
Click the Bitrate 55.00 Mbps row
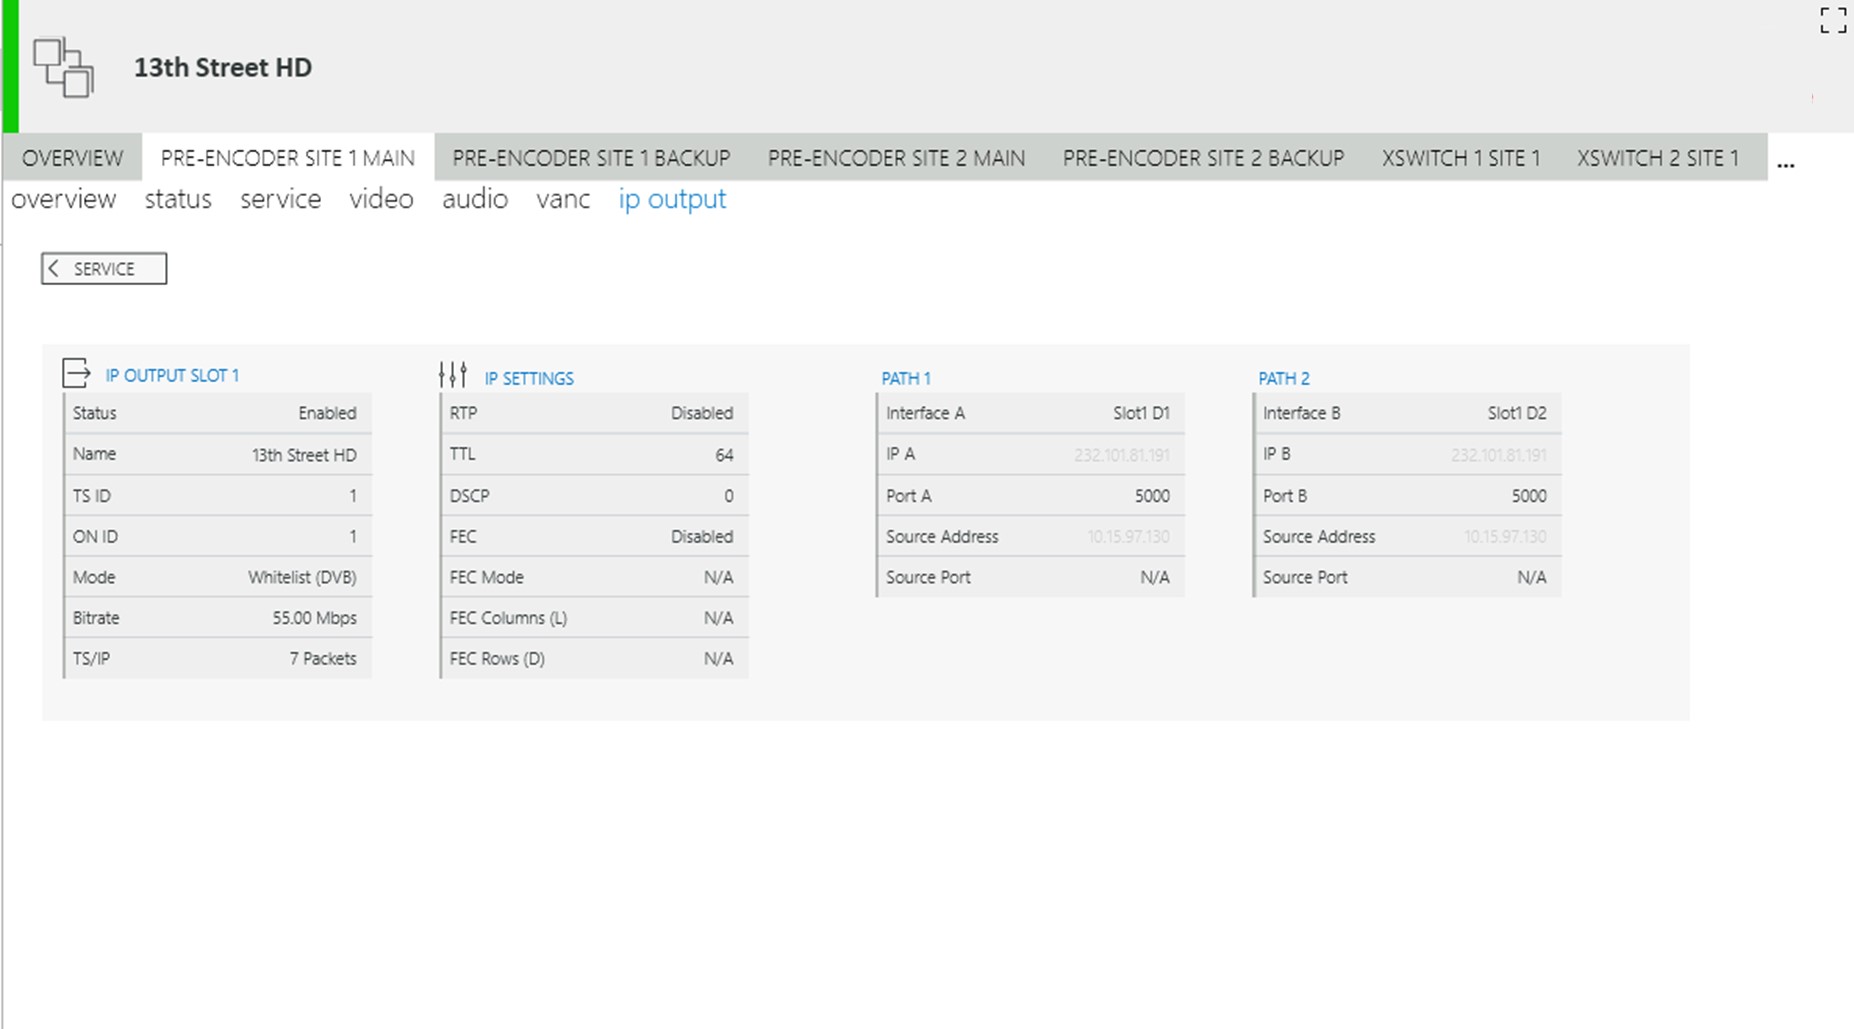(x=216, y=618)
